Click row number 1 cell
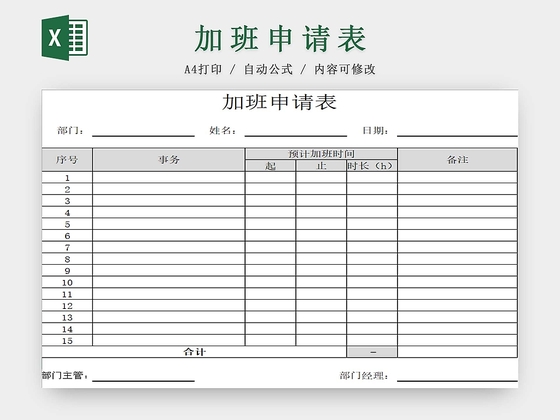Screen dimensions: 560x420 click(67, 178)
